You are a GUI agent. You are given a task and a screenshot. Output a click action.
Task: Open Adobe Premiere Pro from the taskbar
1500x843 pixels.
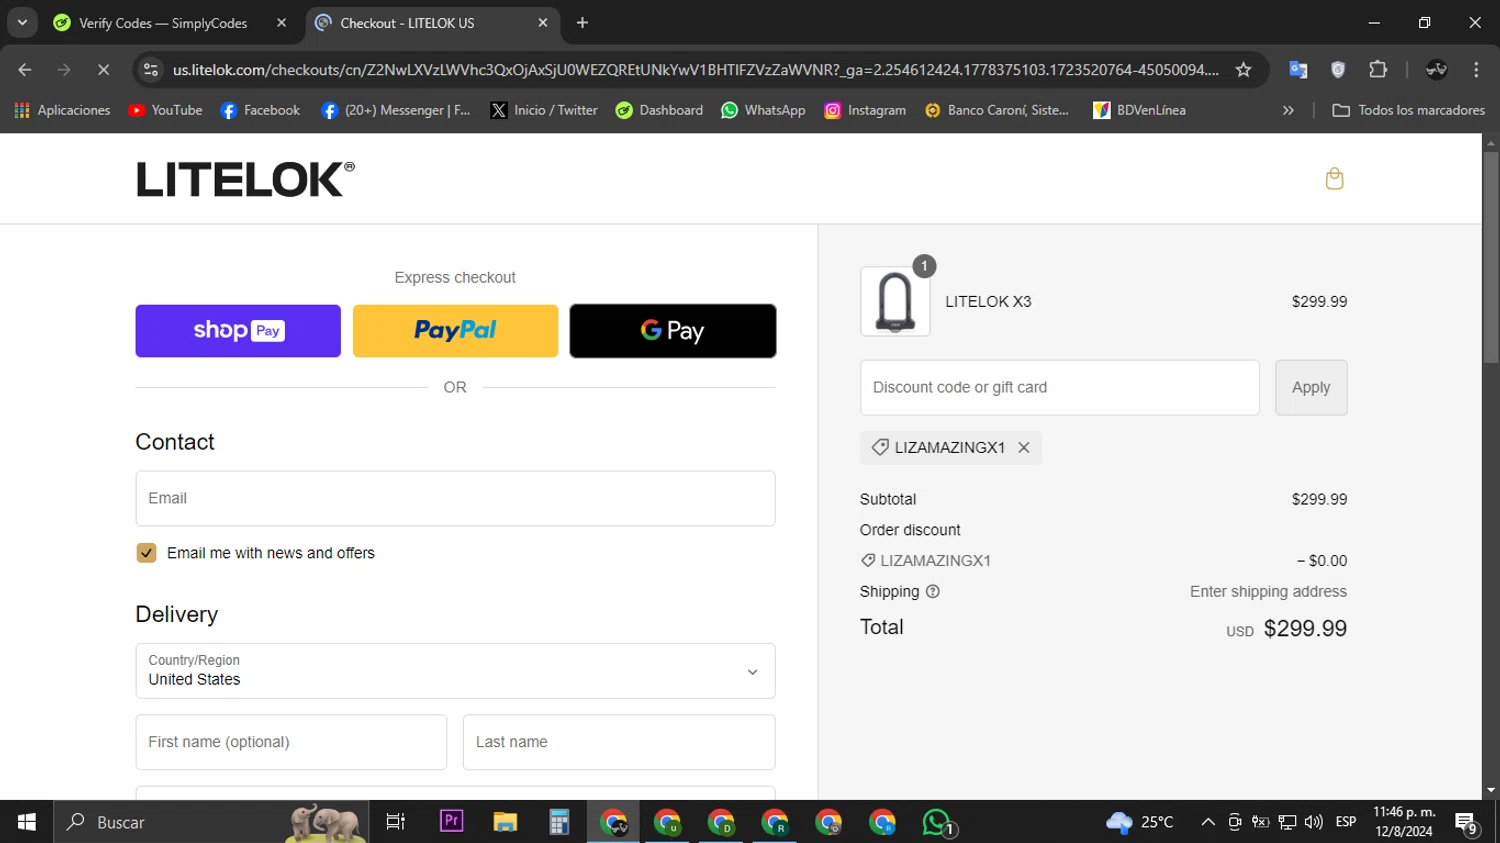coord(451,822)
